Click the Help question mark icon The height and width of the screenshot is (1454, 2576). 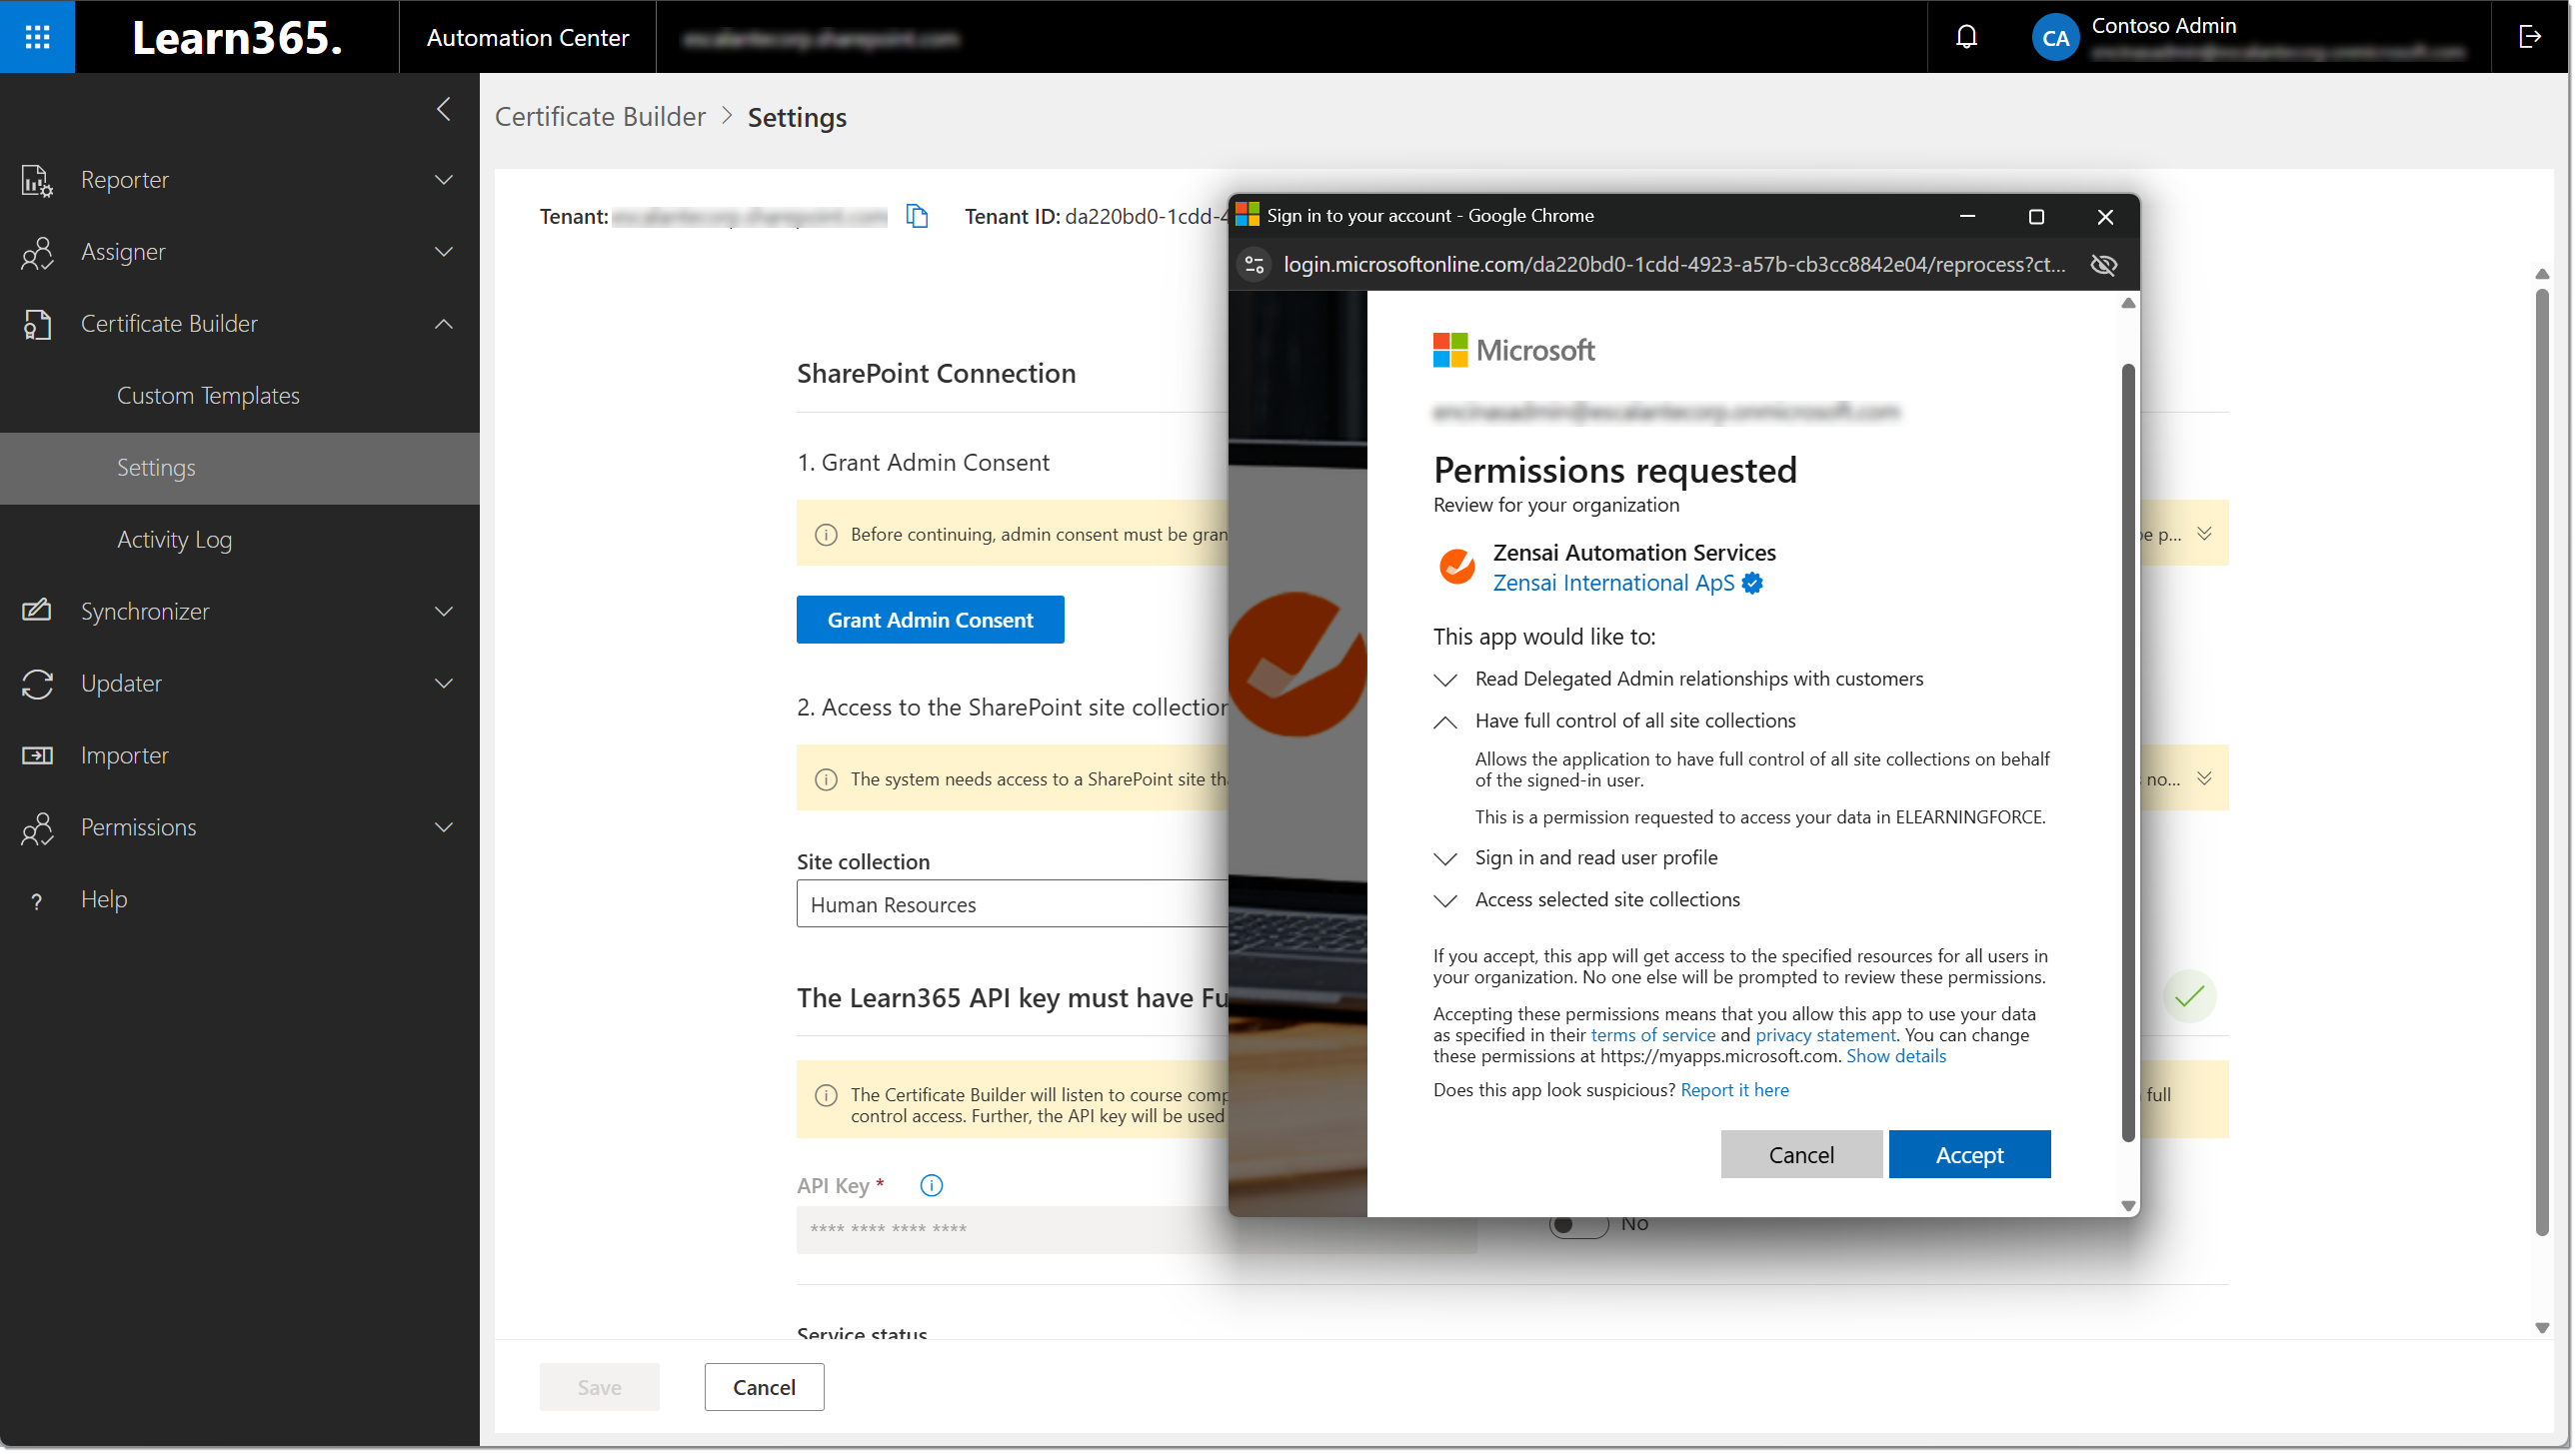point(37,899)
